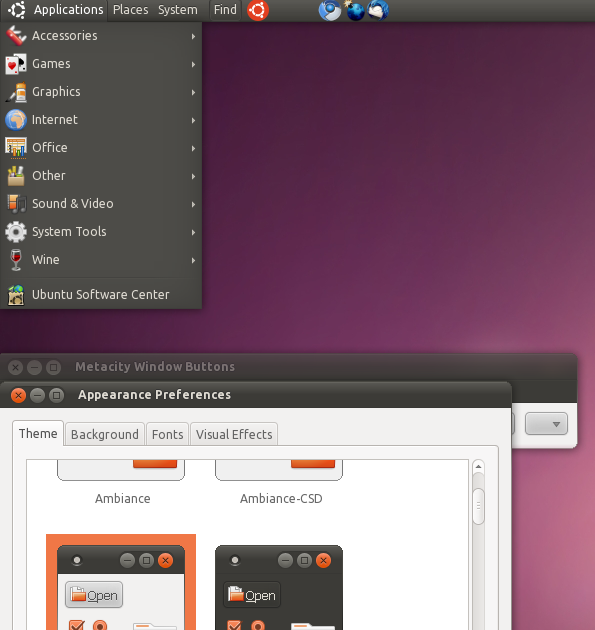Click the theme list vertical scrollbar handle
Screen dimensions: 595x630
[478, 506]
